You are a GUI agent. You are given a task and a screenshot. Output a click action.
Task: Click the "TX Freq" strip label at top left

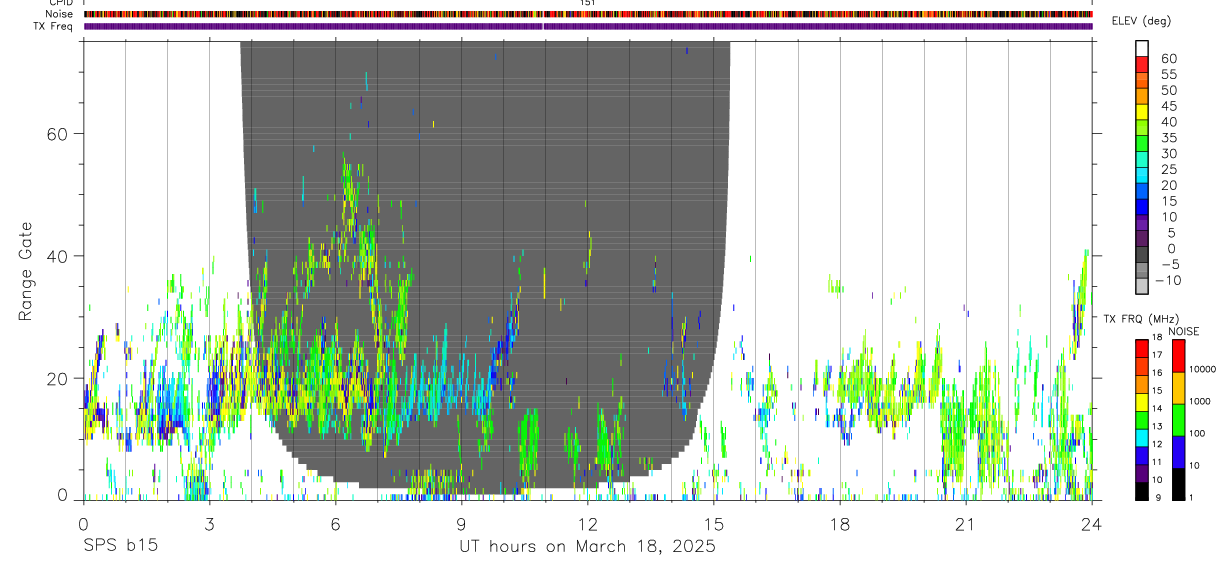coord(54,26)
